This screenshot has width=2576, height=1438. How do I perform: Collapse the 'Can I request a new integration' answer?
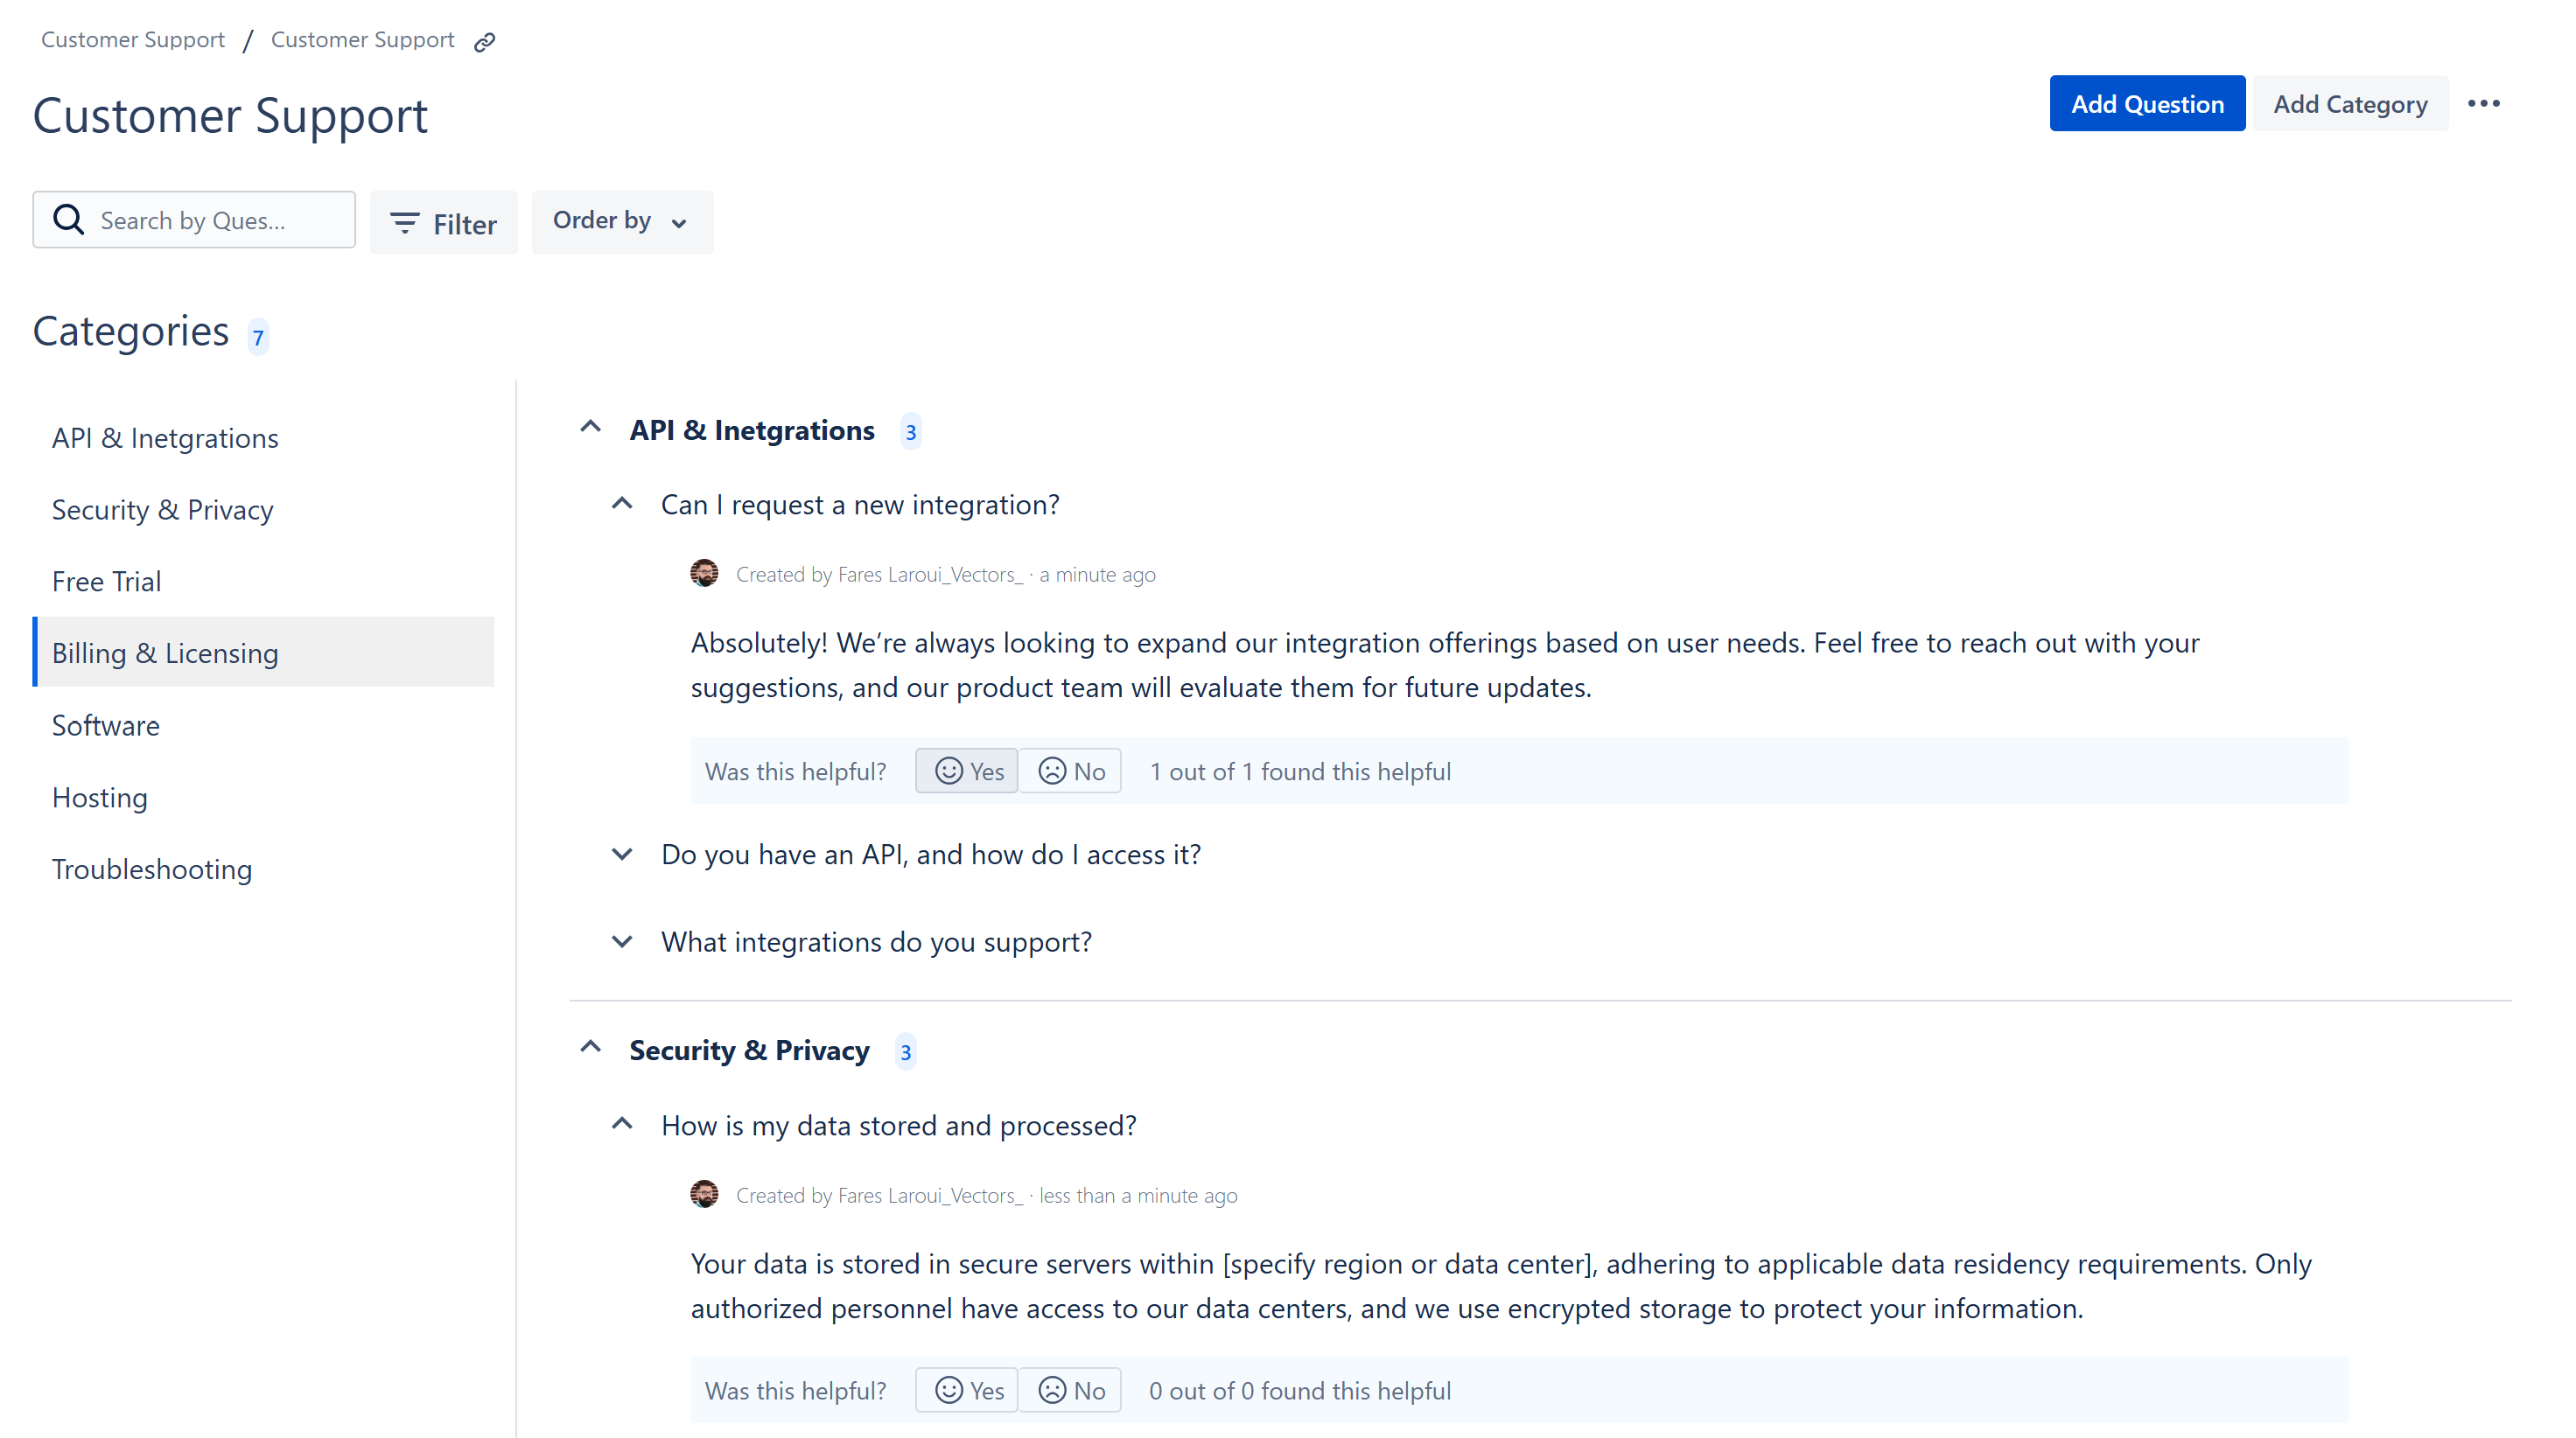(622, 503)
